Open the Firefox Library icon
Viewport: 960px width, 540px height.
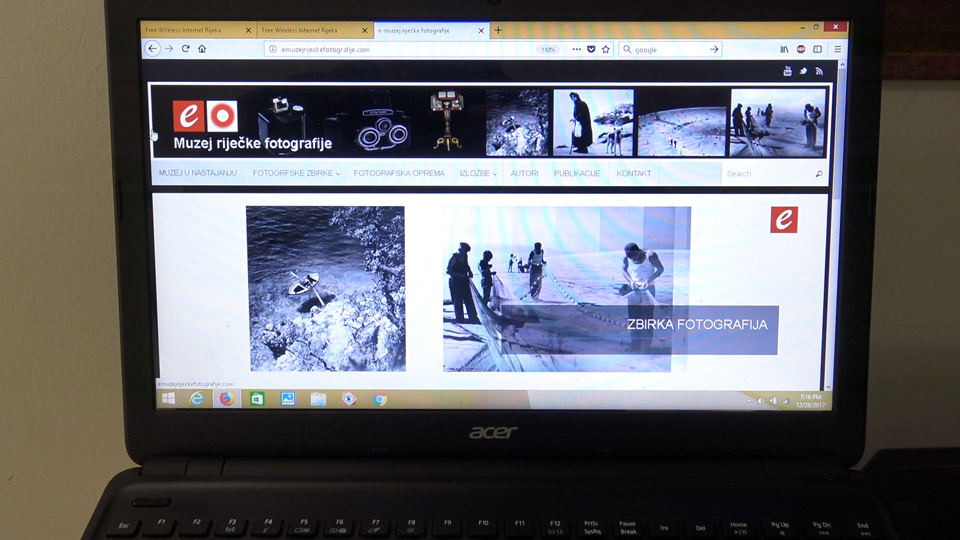coord(785,49)
